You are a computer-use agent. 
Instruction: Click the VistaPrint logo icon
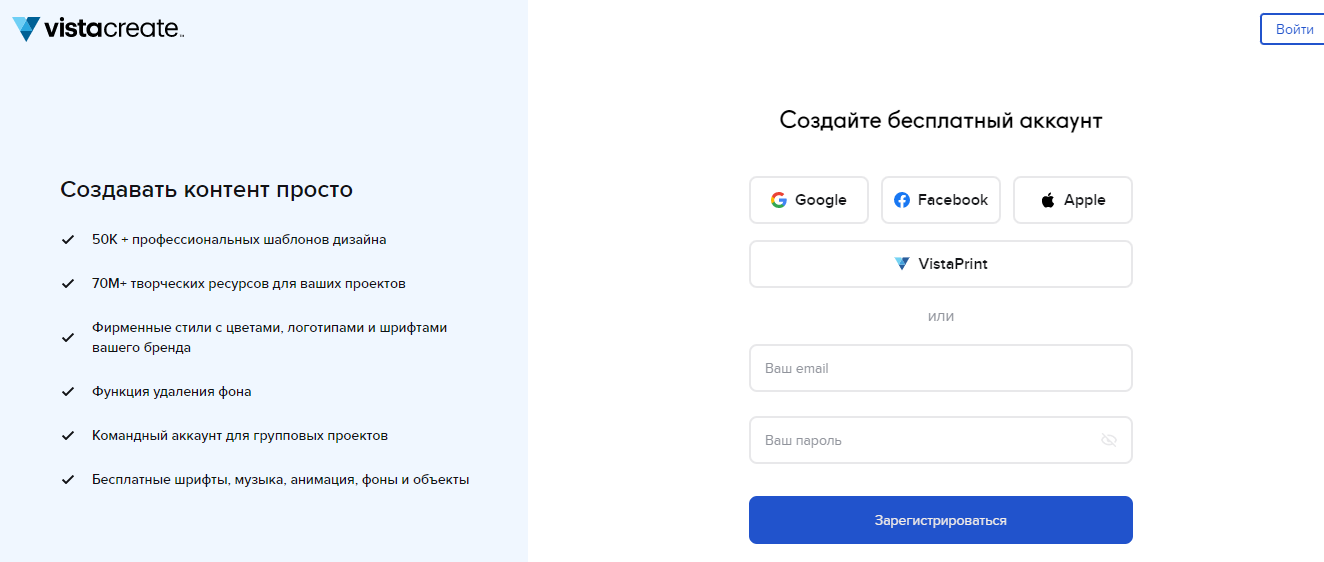coord(902,264)
